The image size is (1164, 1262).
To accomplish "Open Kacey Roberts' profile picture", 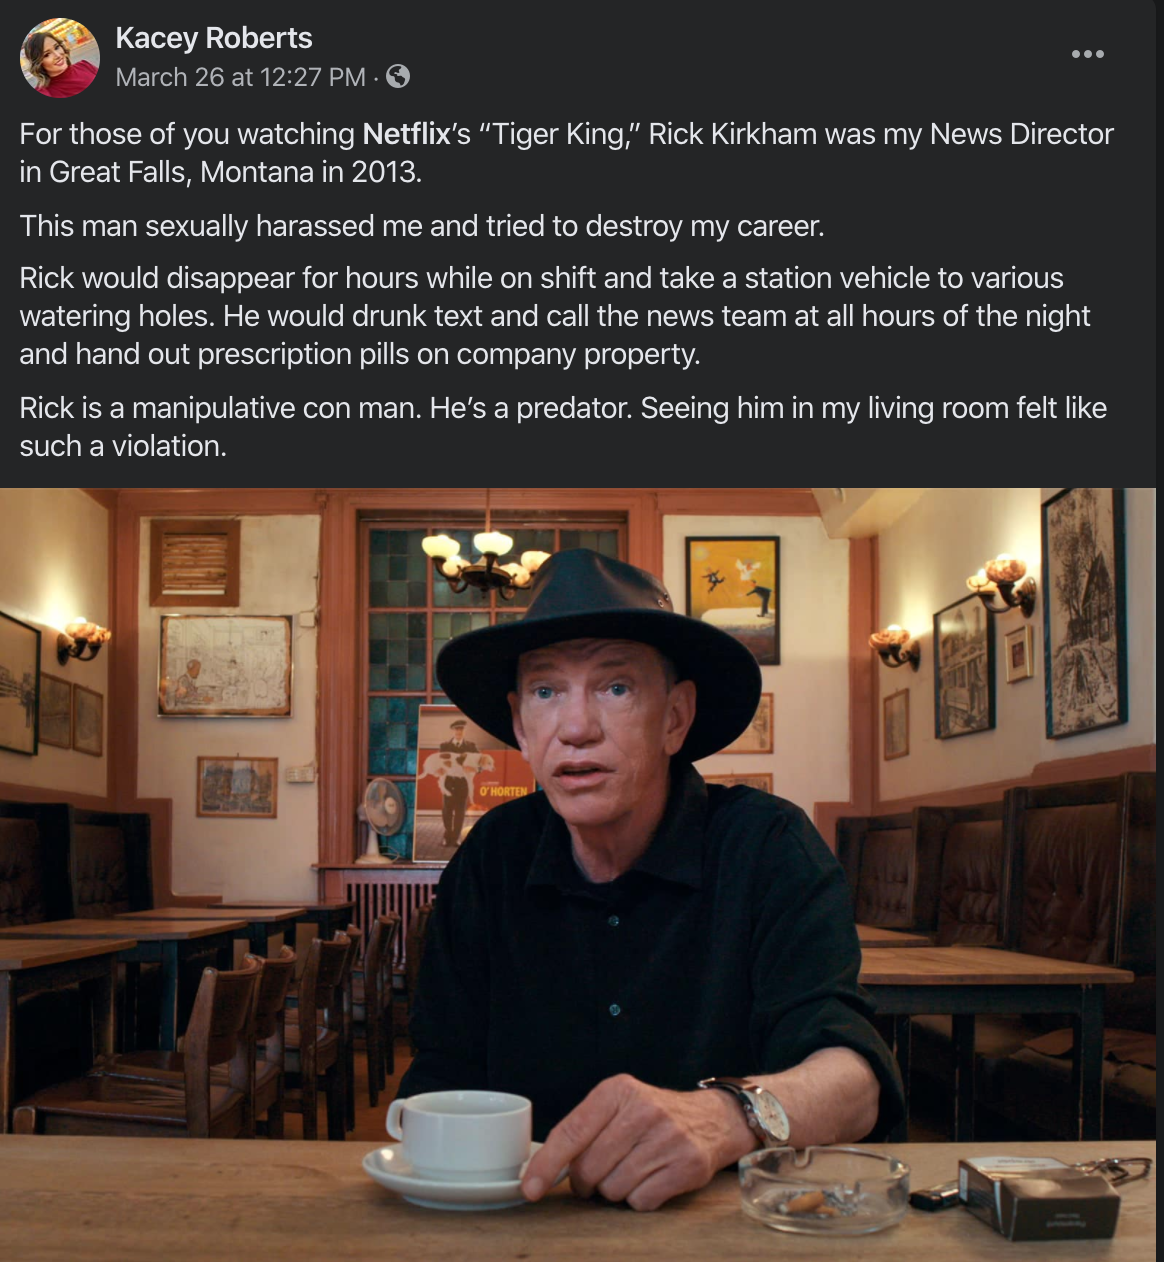I will pyautogui.click(x=60, y=57).
